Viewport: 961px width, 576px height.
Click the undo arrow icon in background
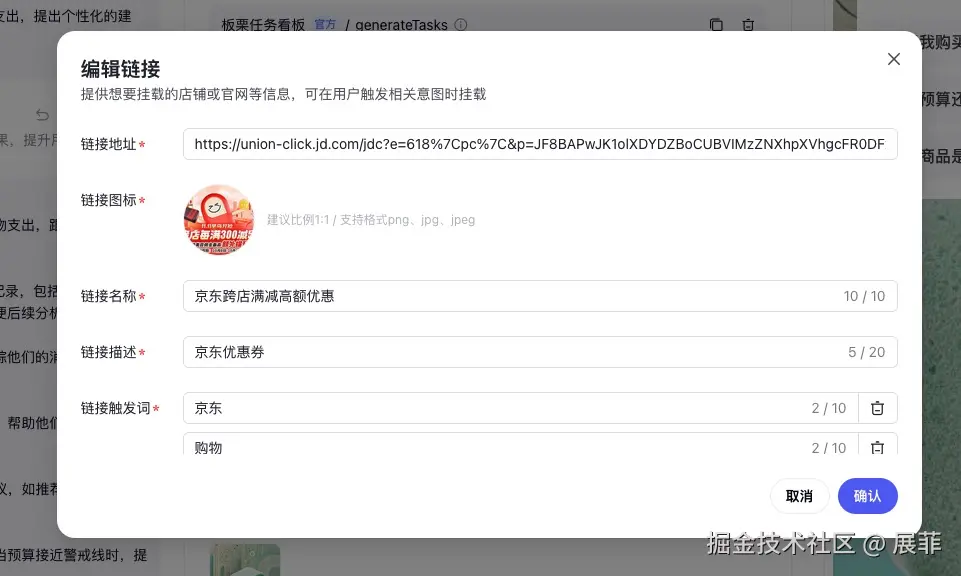point(42,115)
